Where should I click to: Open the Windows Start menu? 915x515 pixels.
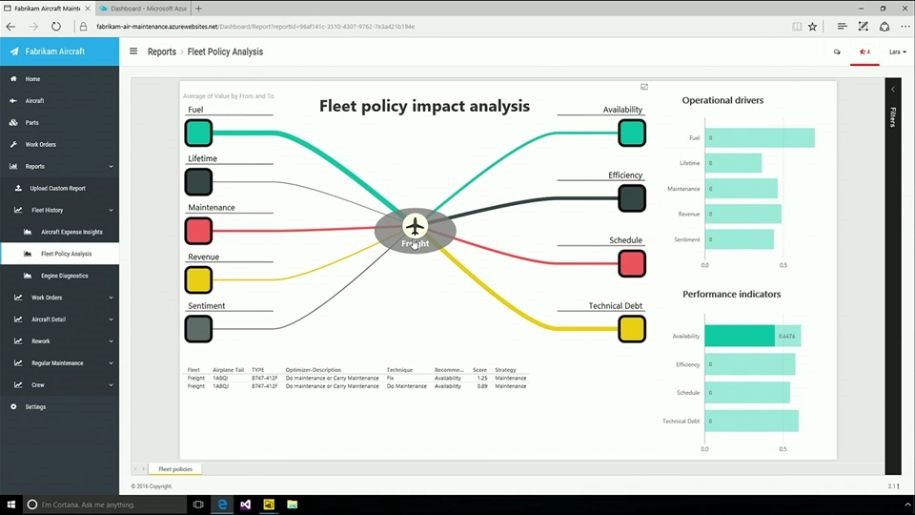11,505
